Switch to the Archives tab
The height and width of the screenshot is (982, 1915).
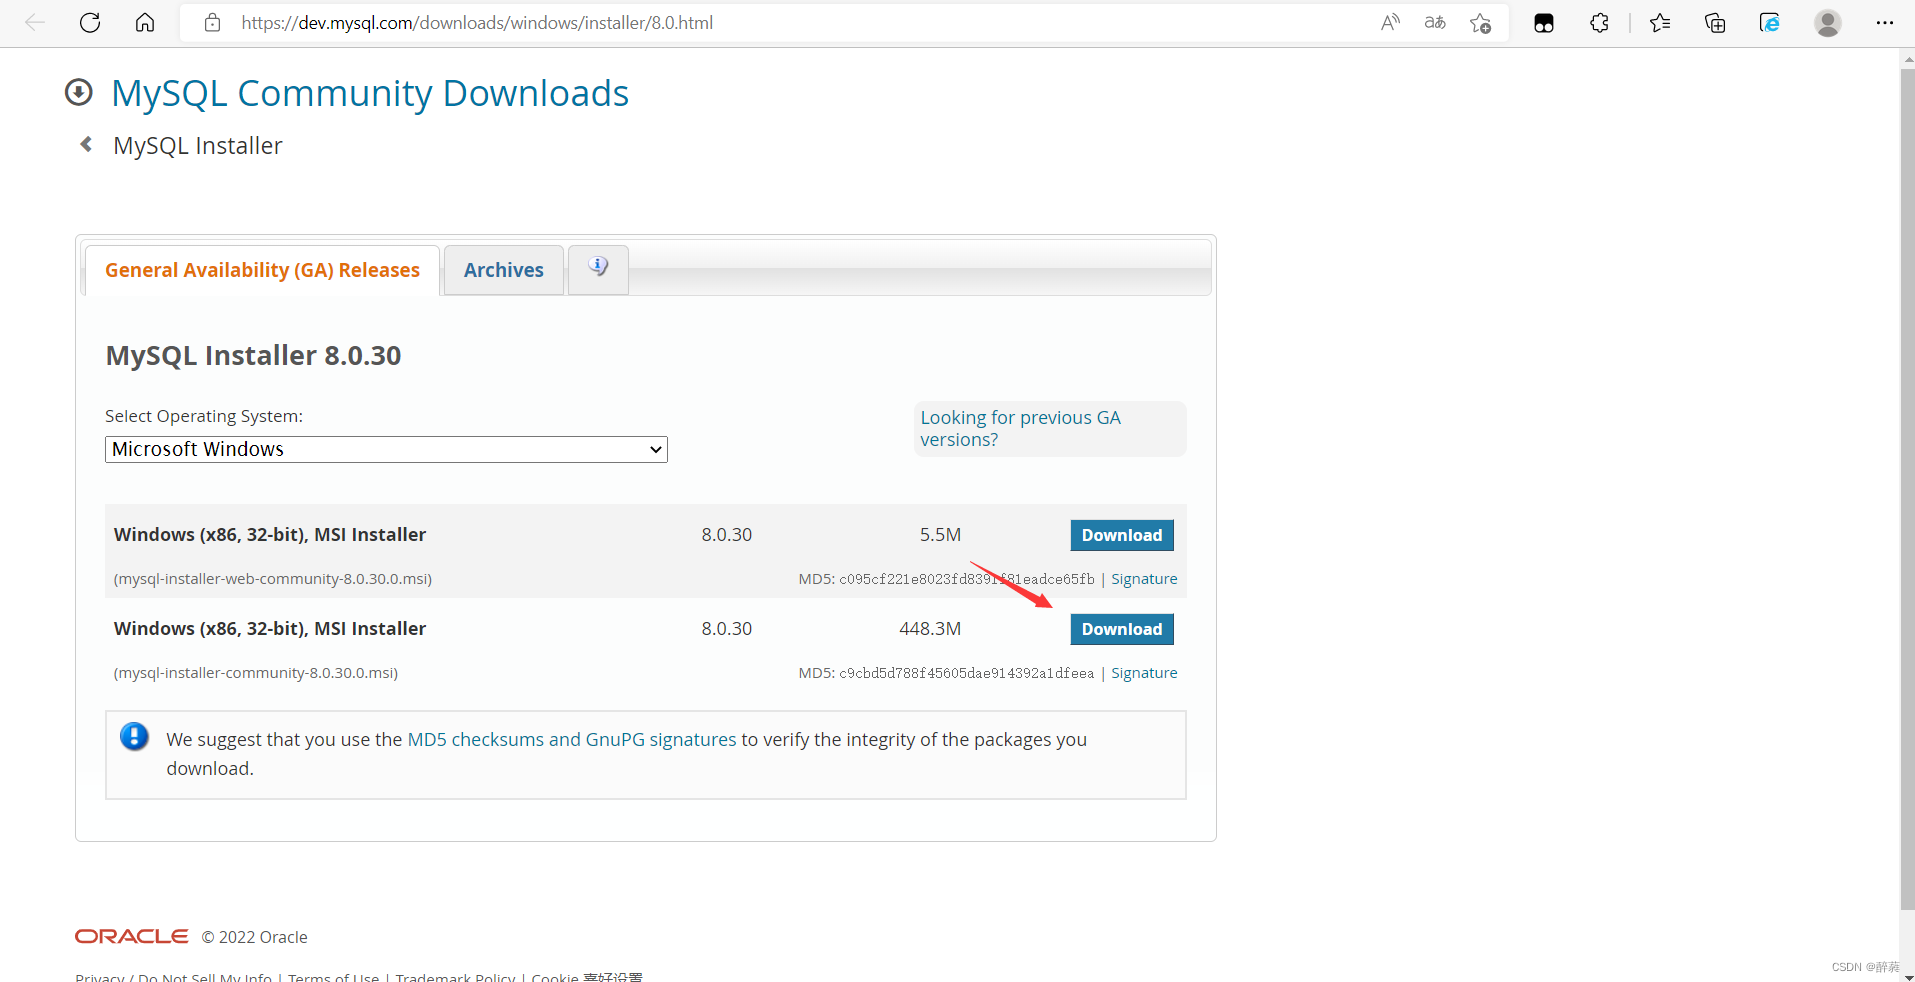pos(504,270)
